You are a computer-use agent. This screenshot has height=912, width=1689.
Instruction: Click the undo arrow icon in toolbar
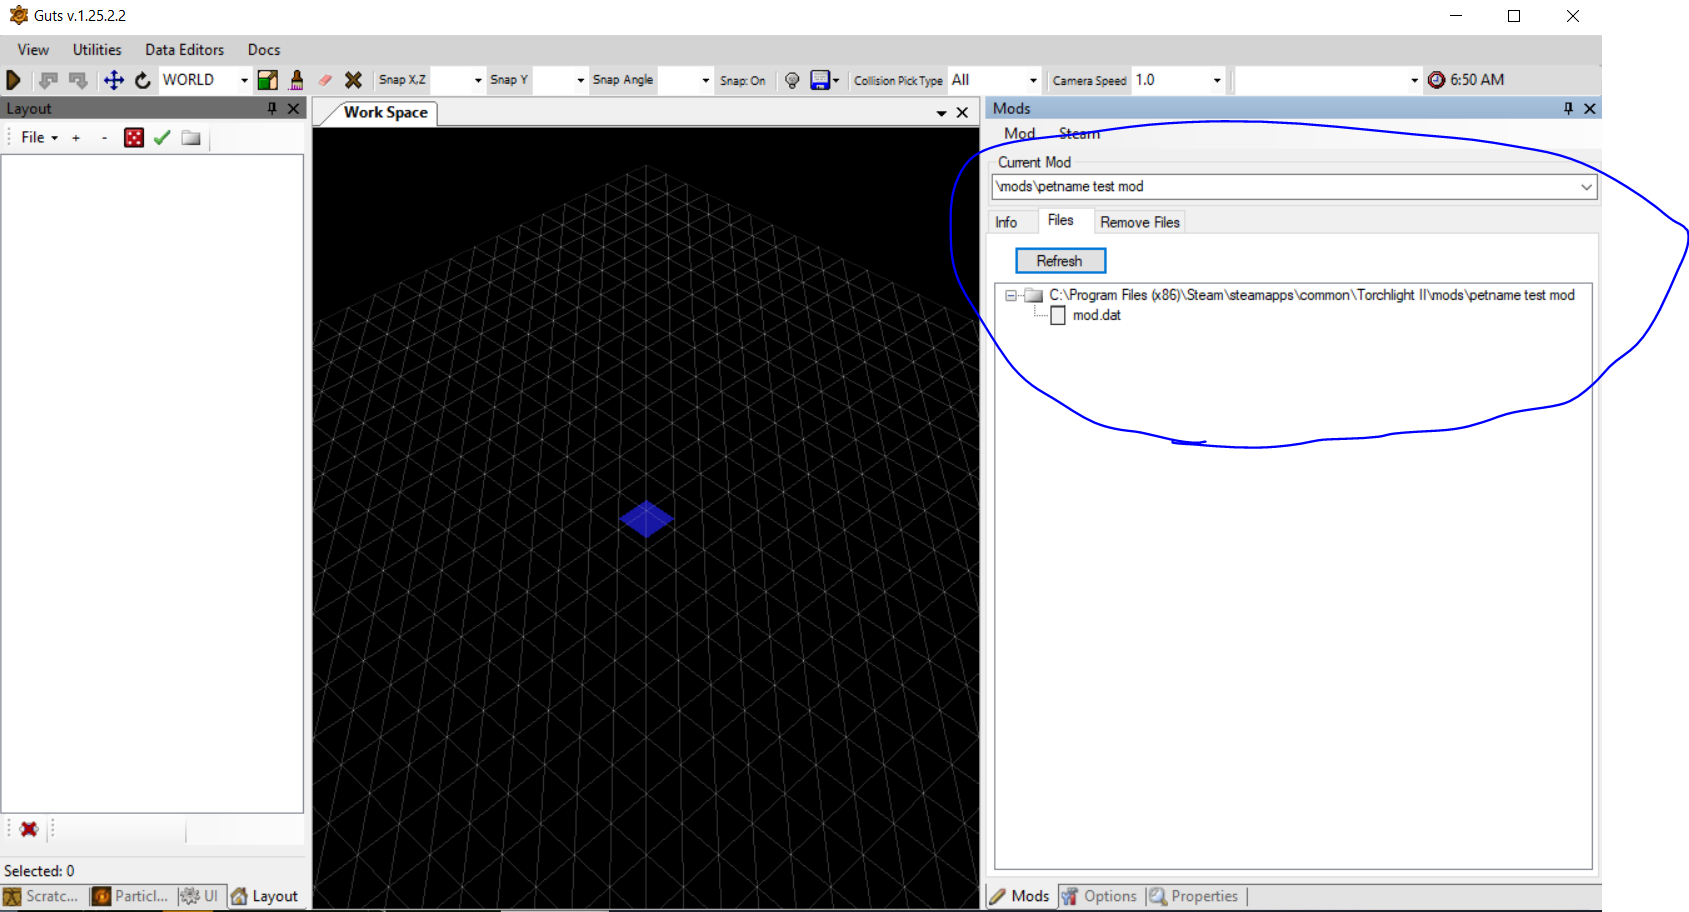(x=48, y=80)
